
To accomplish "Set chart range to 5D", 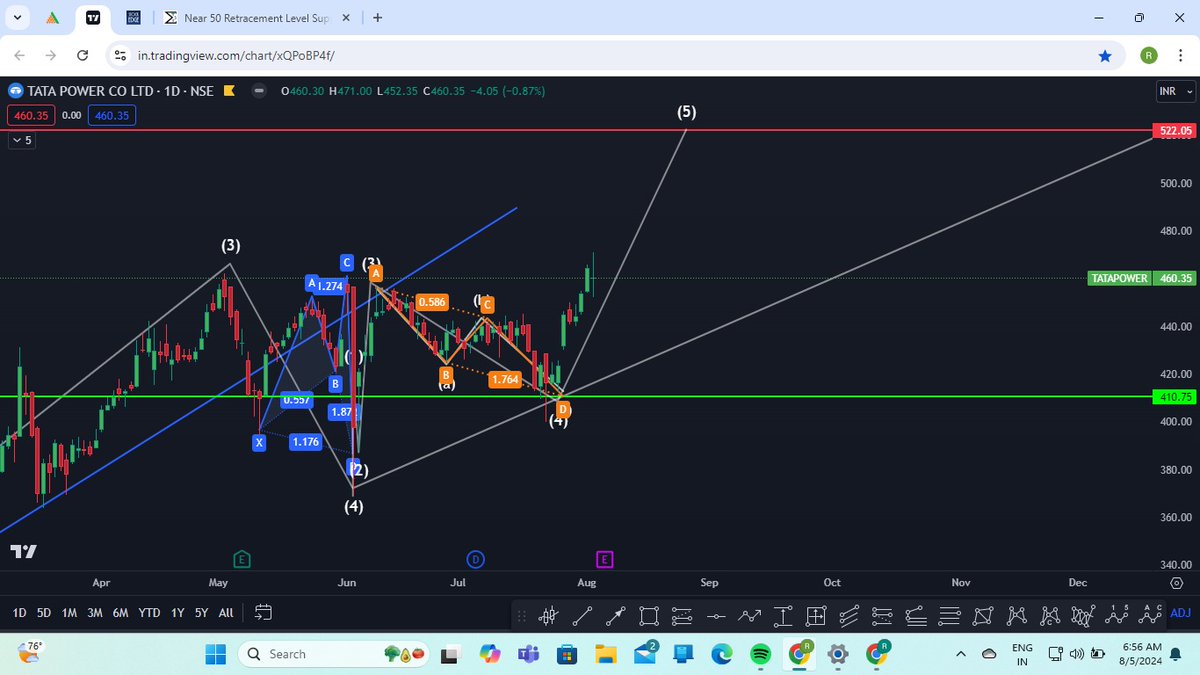I will pyautogui.click(x=44, y=612).
